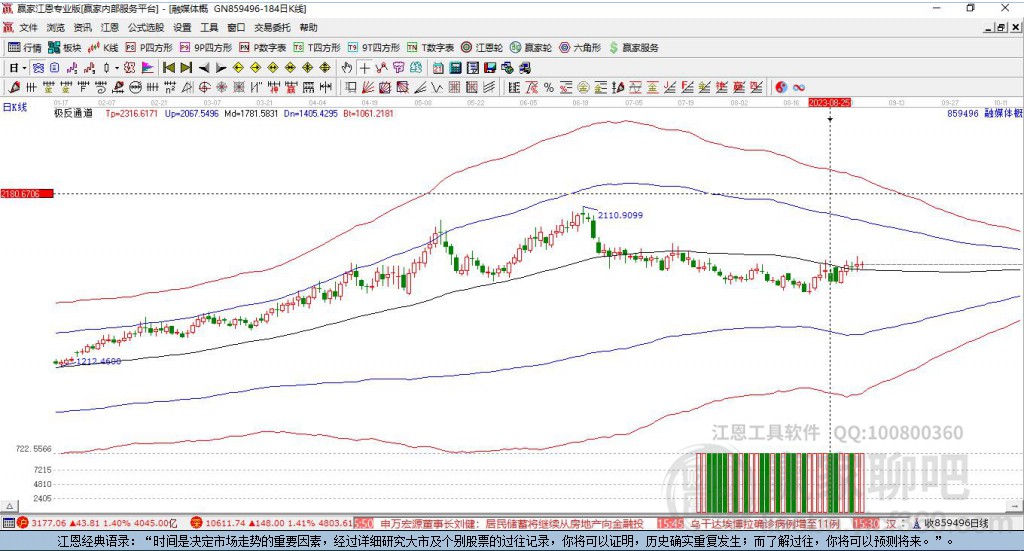1024x551 pixels.
Task: Click the circled 金 gold ratio icon
Action: [583, 87]
